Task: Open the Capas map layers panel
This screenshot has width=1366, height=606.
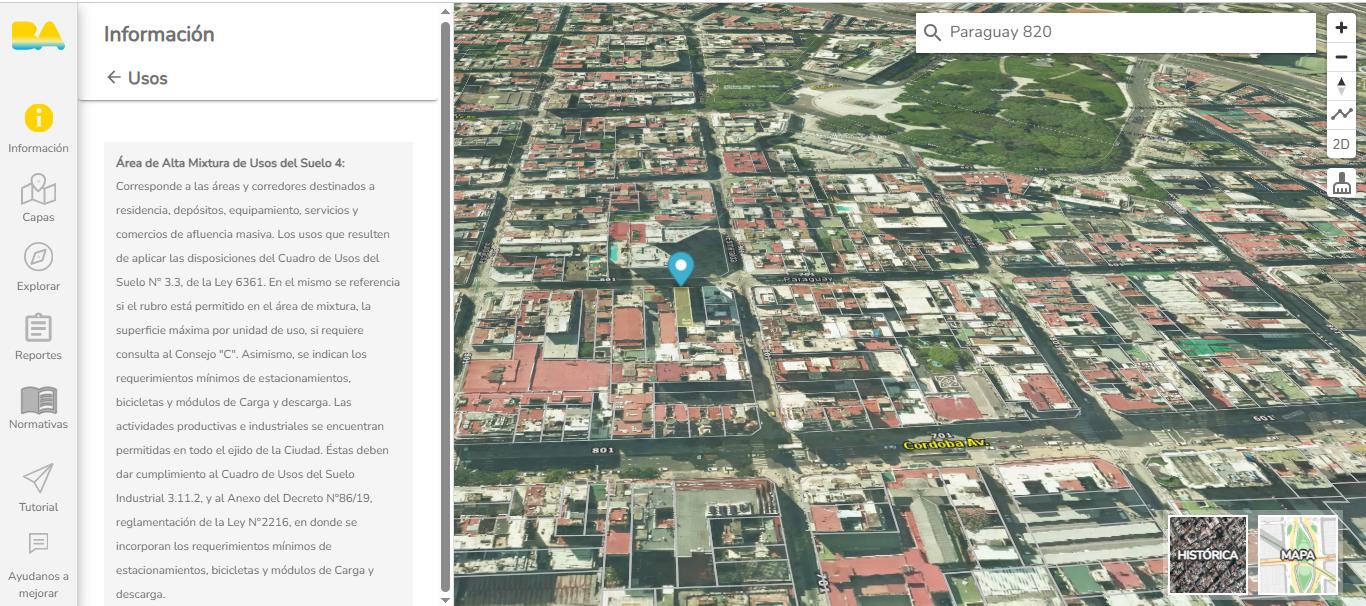Action: click(38, 198)
